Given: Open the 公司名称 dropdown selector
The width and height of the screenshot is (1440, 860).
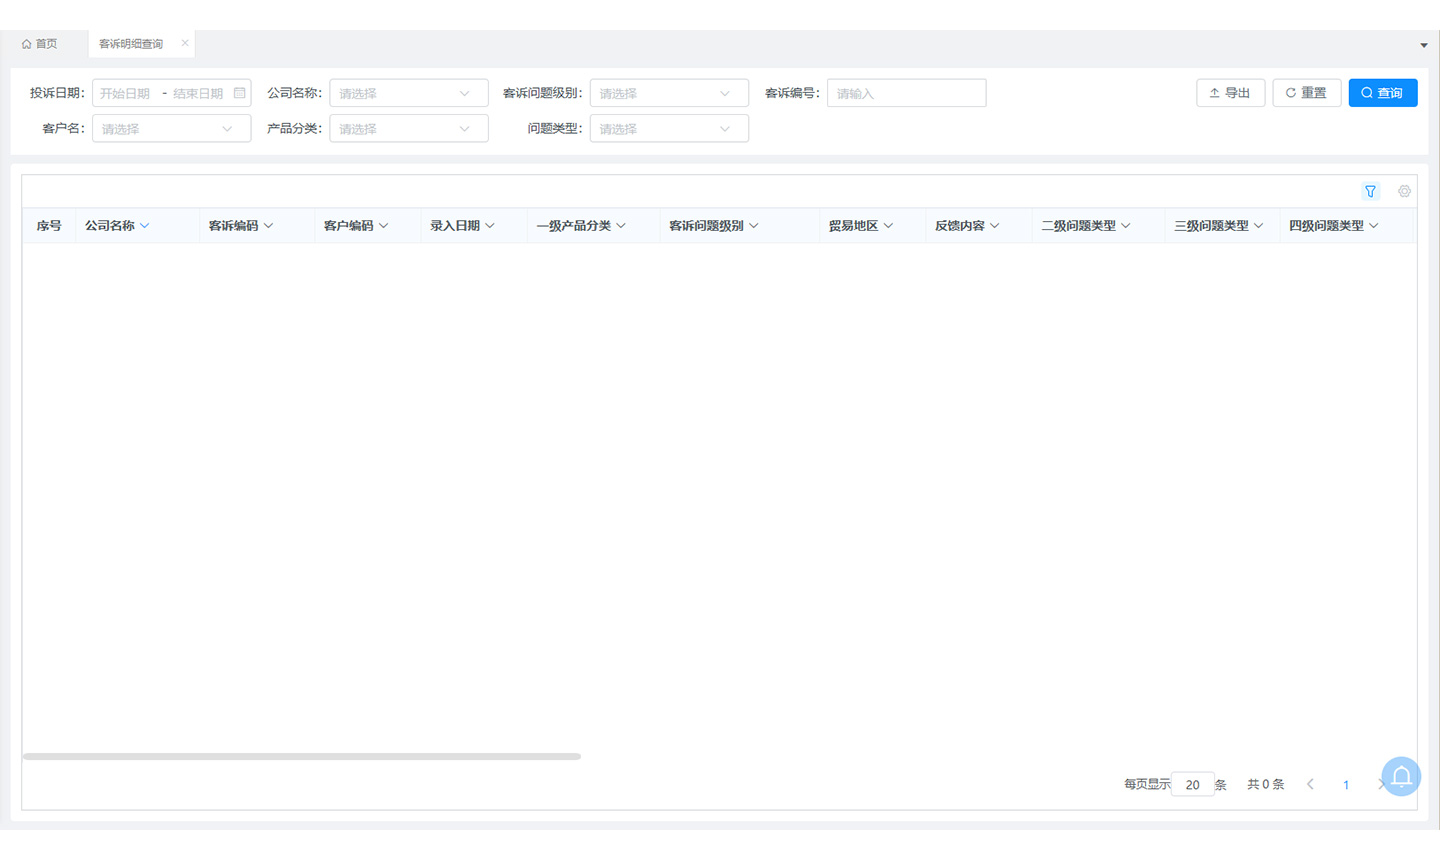Looking at the screenshot, I should pos(408,93).
